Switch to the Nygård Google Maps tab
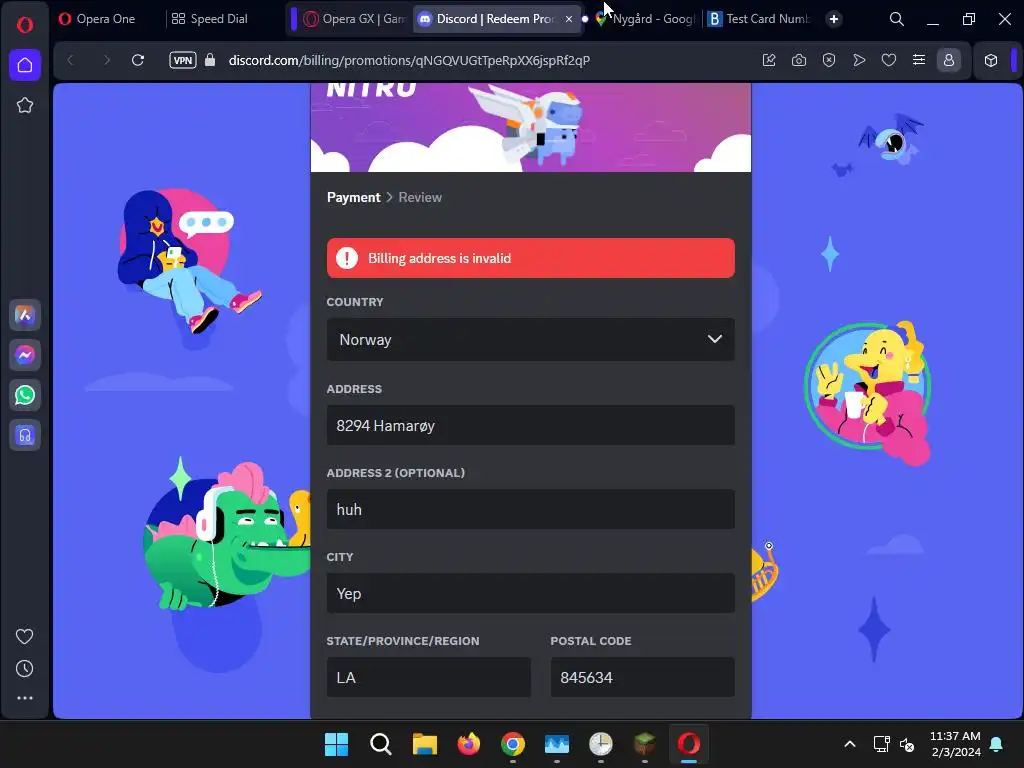The height and width of the screenshot is (768, 1024). 647,19
